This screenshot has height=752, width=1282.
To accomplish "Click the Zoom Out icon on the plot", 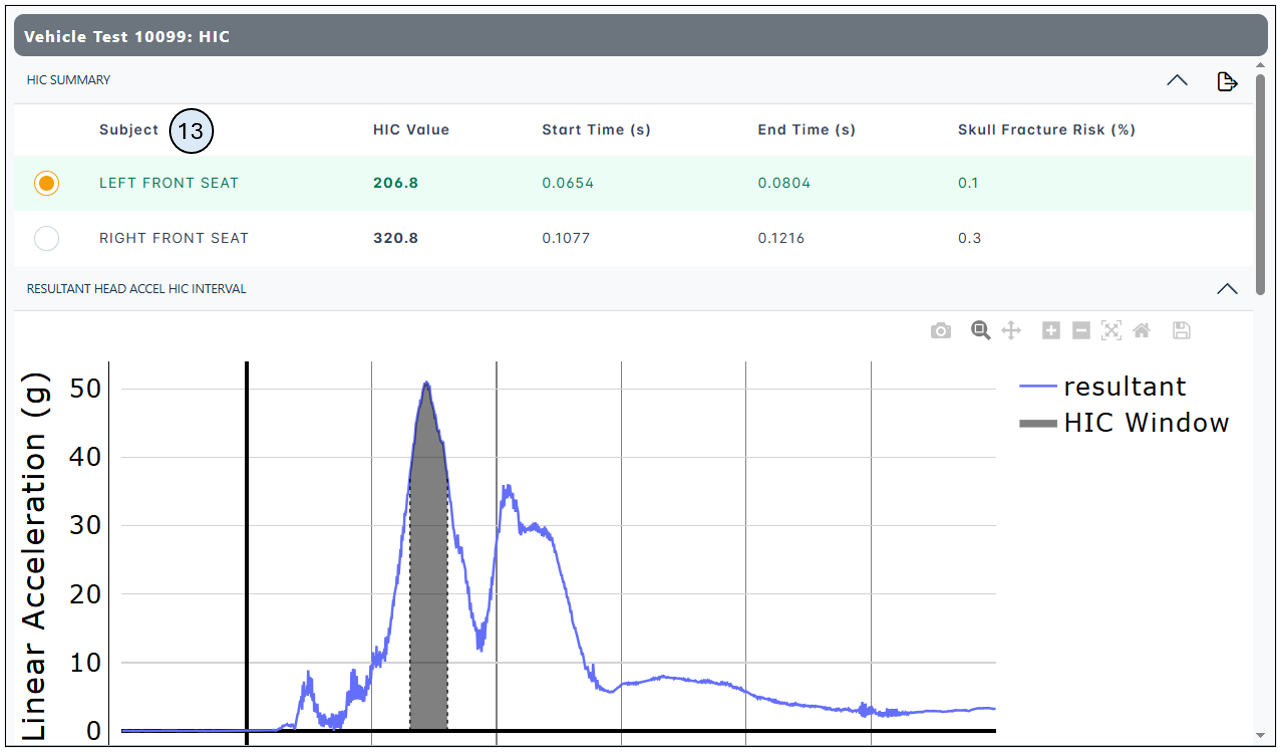I will [1081, 330].
